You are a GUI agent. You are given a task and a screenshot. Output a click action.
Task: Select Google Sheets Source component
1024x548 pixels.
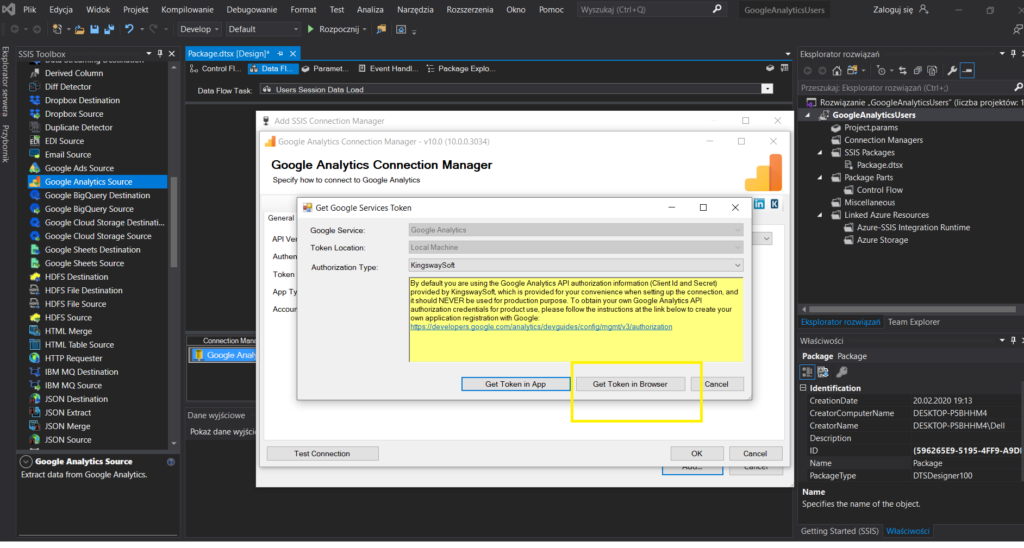click(x=84, y=263)
